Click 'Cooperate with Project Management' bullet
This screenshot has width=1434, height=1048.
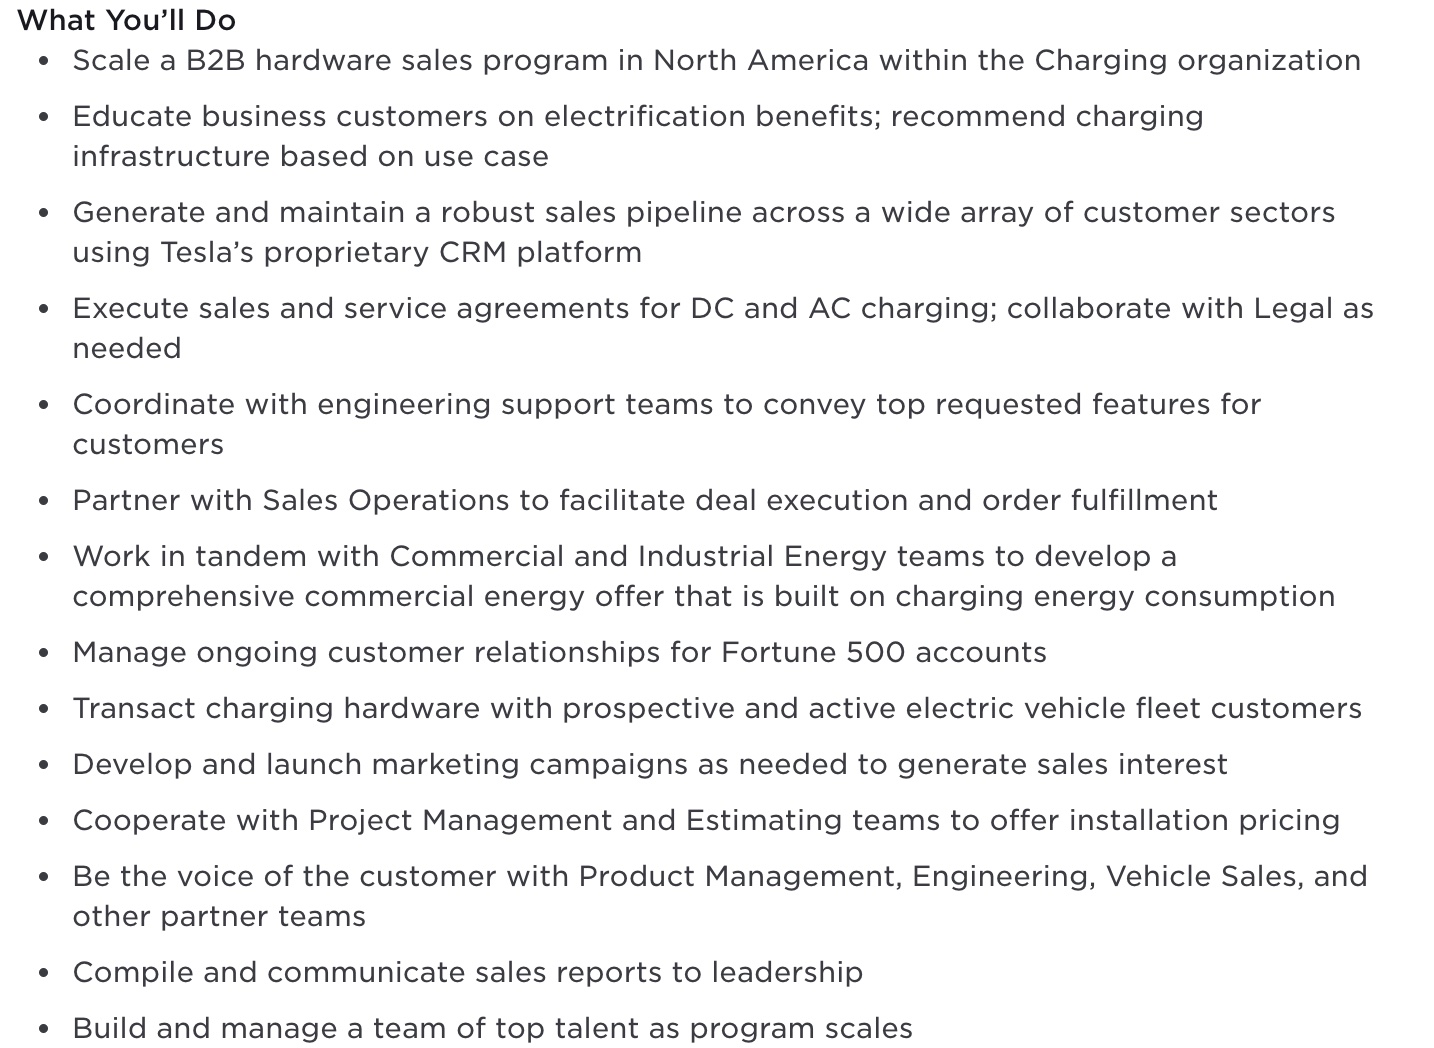click(x=706, y=821)
